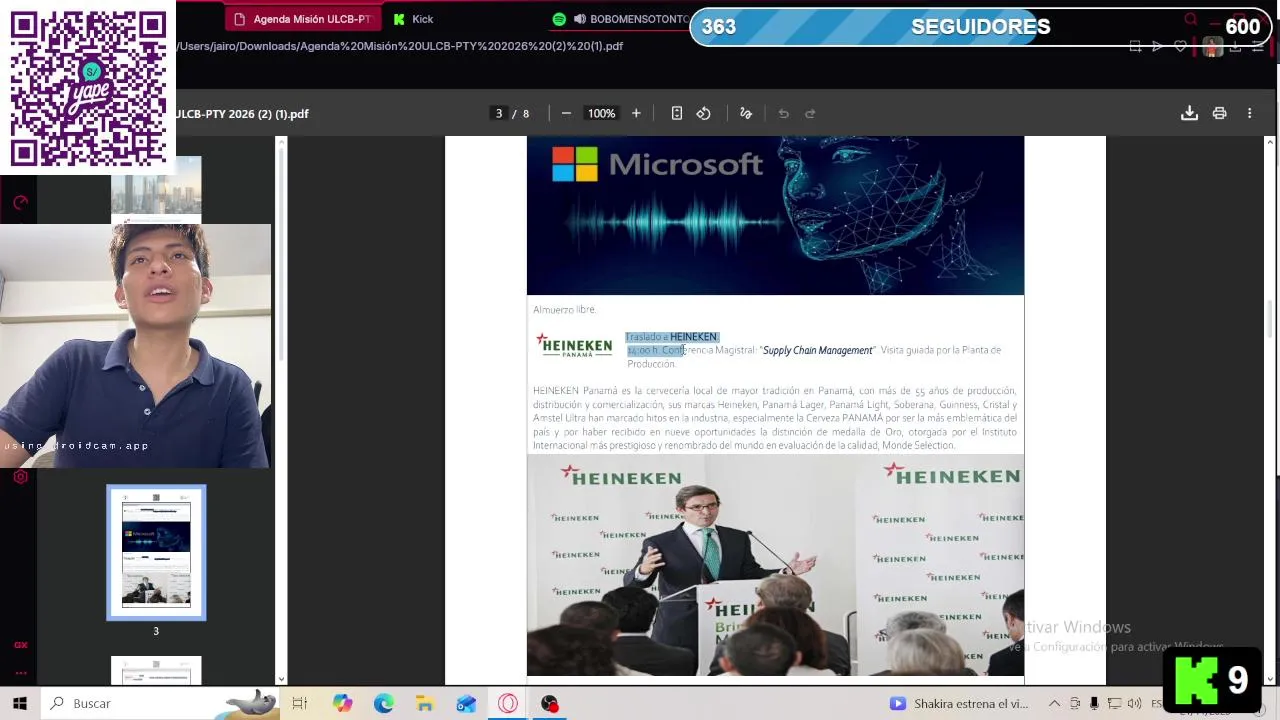Viewport: 1280px width, 720px height.
Task: Download the PDF file
Action: [x=1189, y=113]
